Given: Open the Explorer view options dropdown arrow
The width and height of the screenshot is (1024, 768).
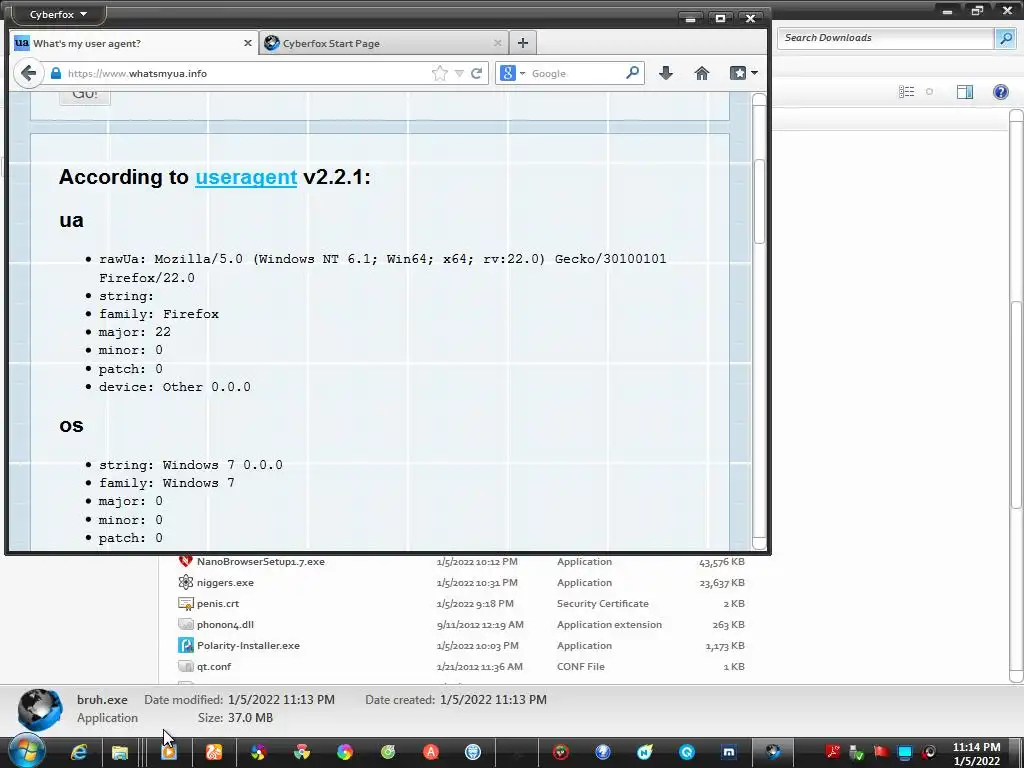Looking at the screenshot, I should pyautogui.click(x=929, y=92).
